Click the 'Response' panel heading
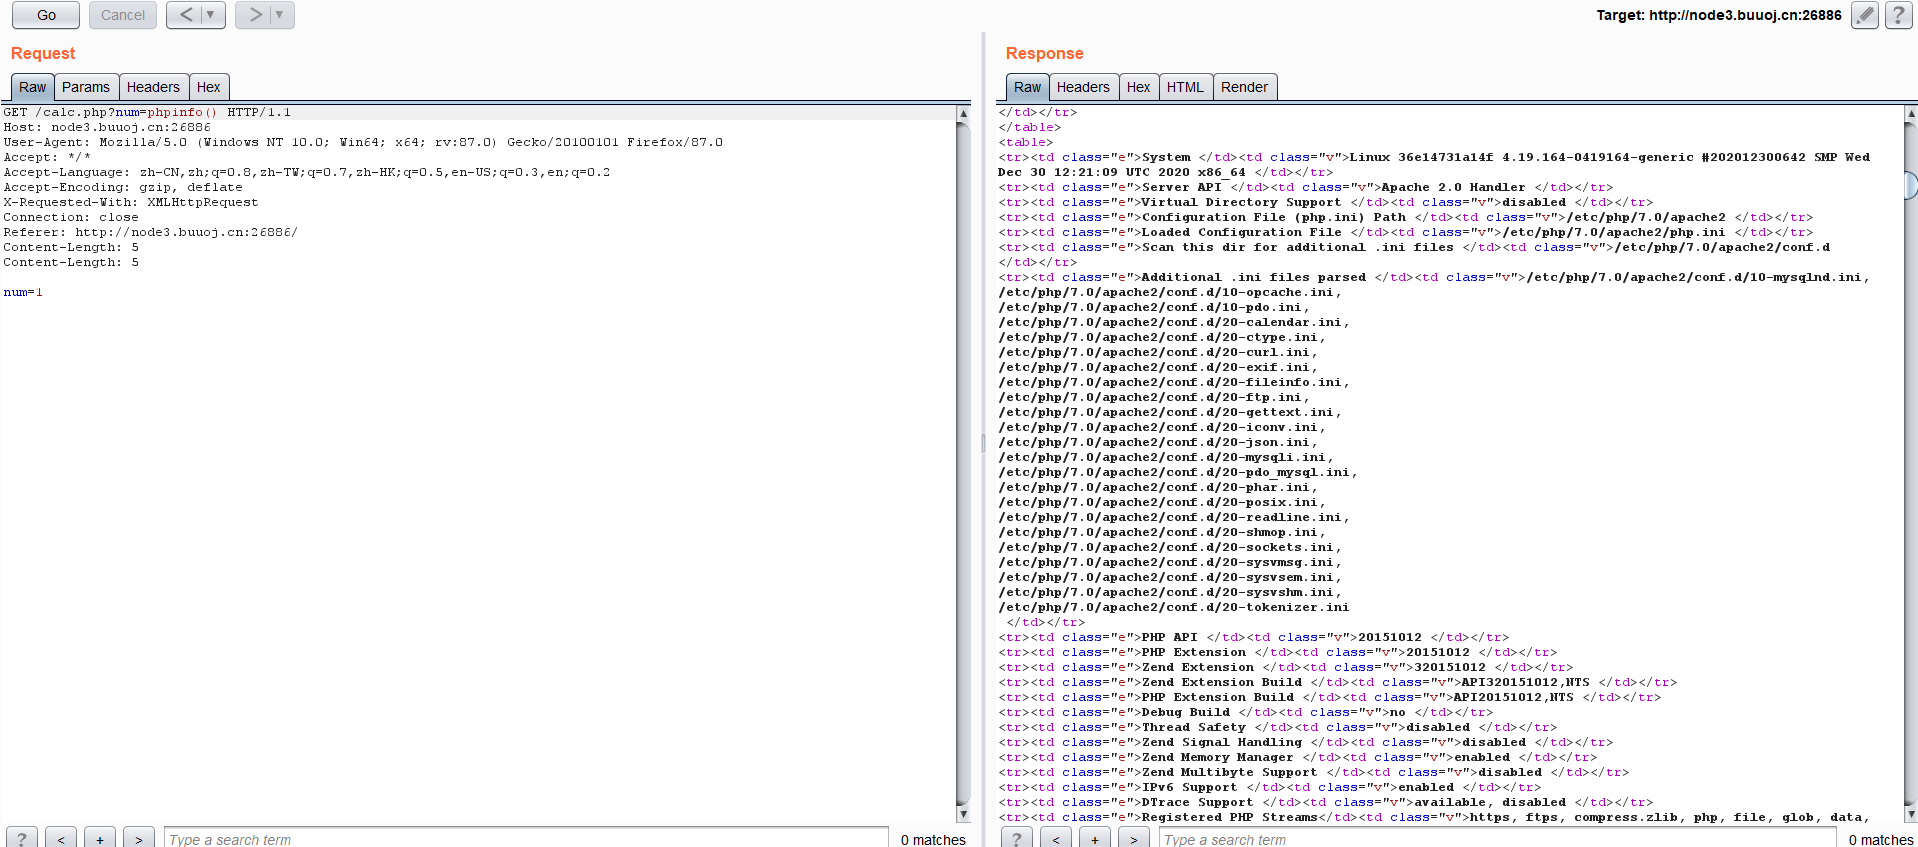This screenshot has height=847, width=1918. click(x=1044, y=53)
